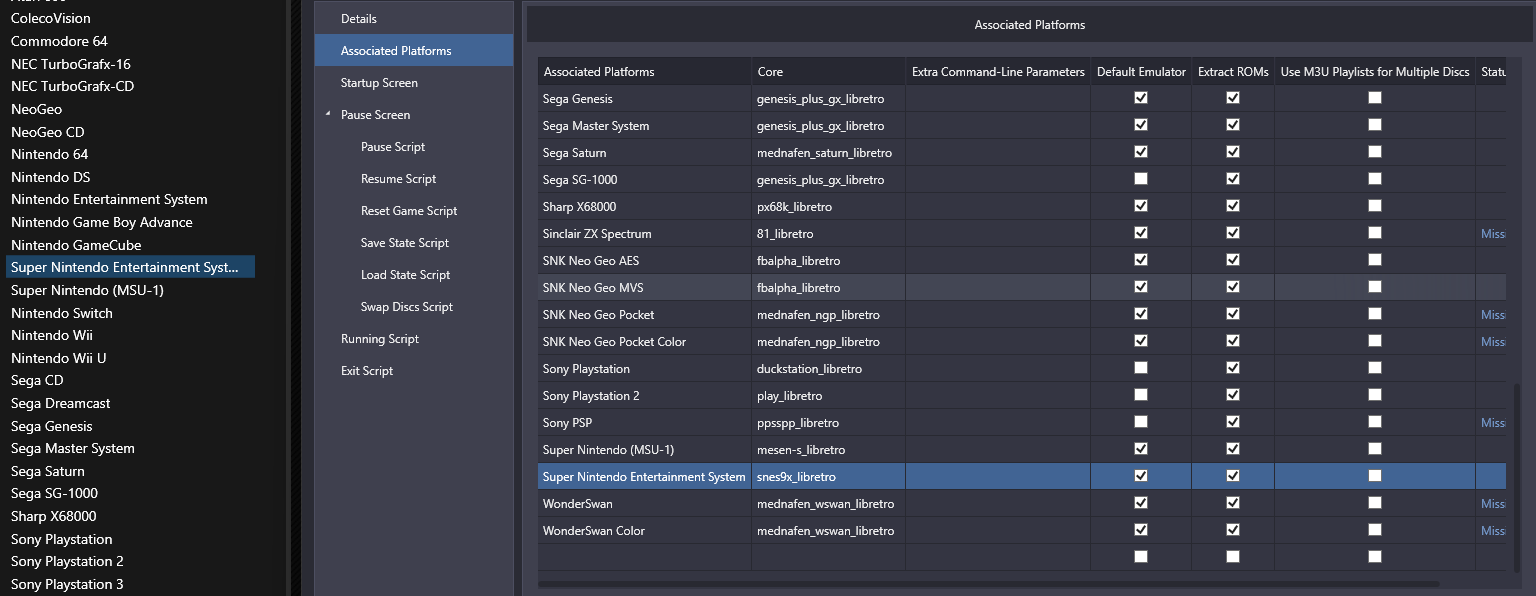
Task: Enable M3U Playlists for Sony Playstation 2
Action: pyautogui.click(x=1375, y=395)
